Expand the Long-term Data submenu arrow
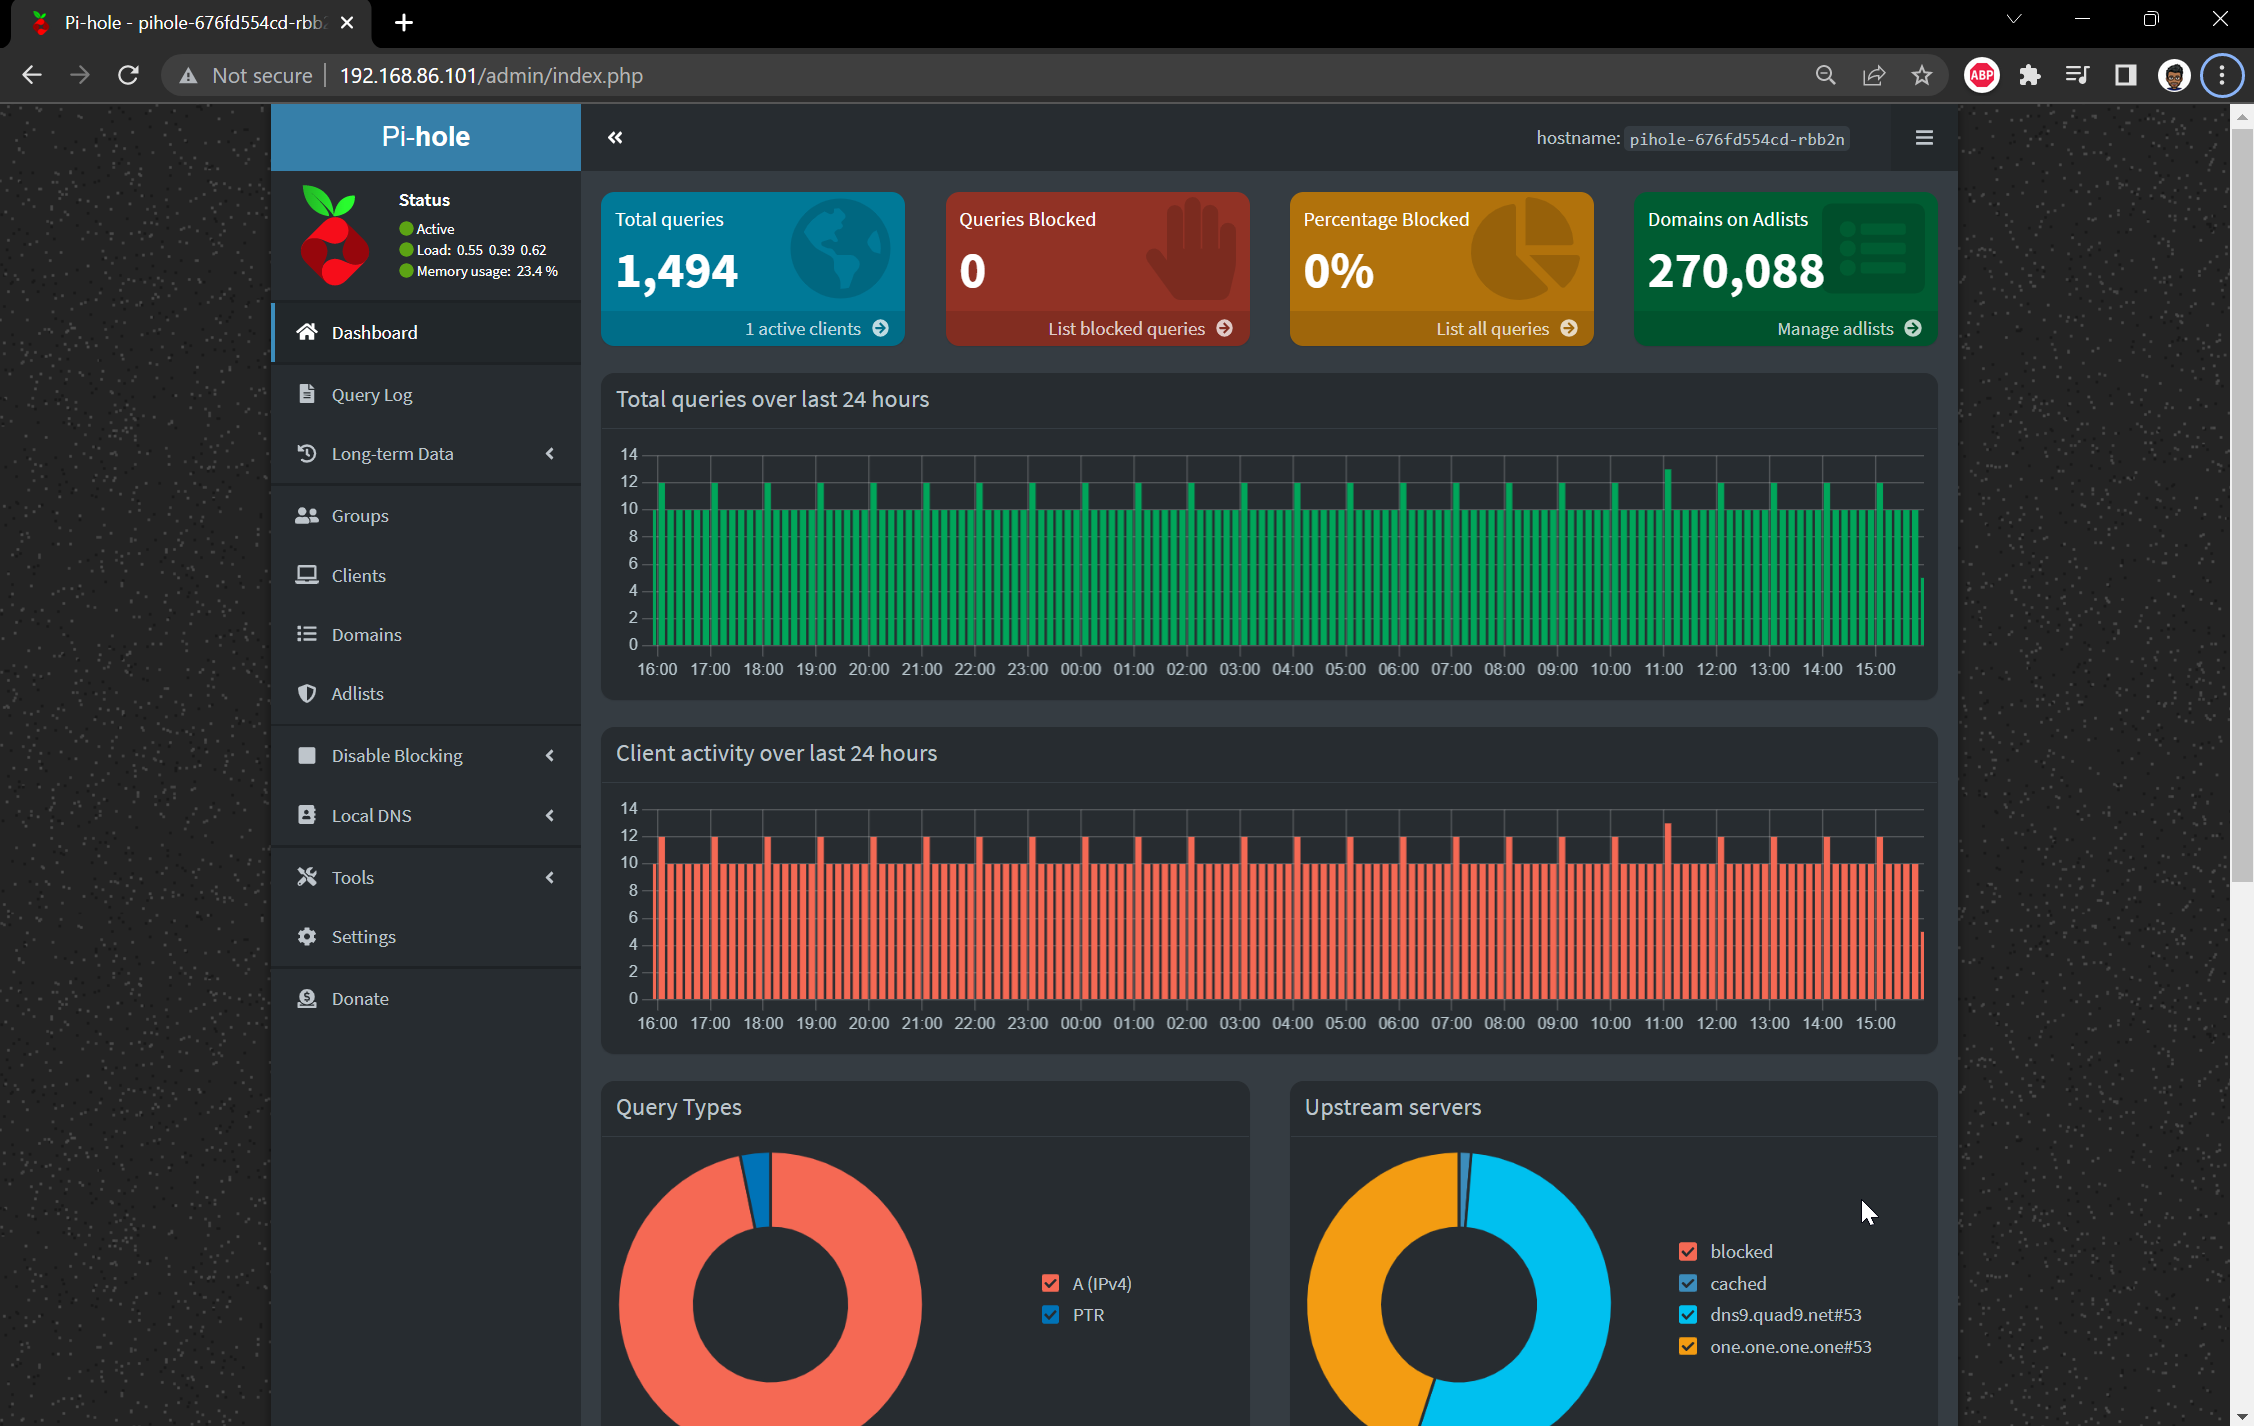The image size is (2254, 1426). (x=549, y=453)
